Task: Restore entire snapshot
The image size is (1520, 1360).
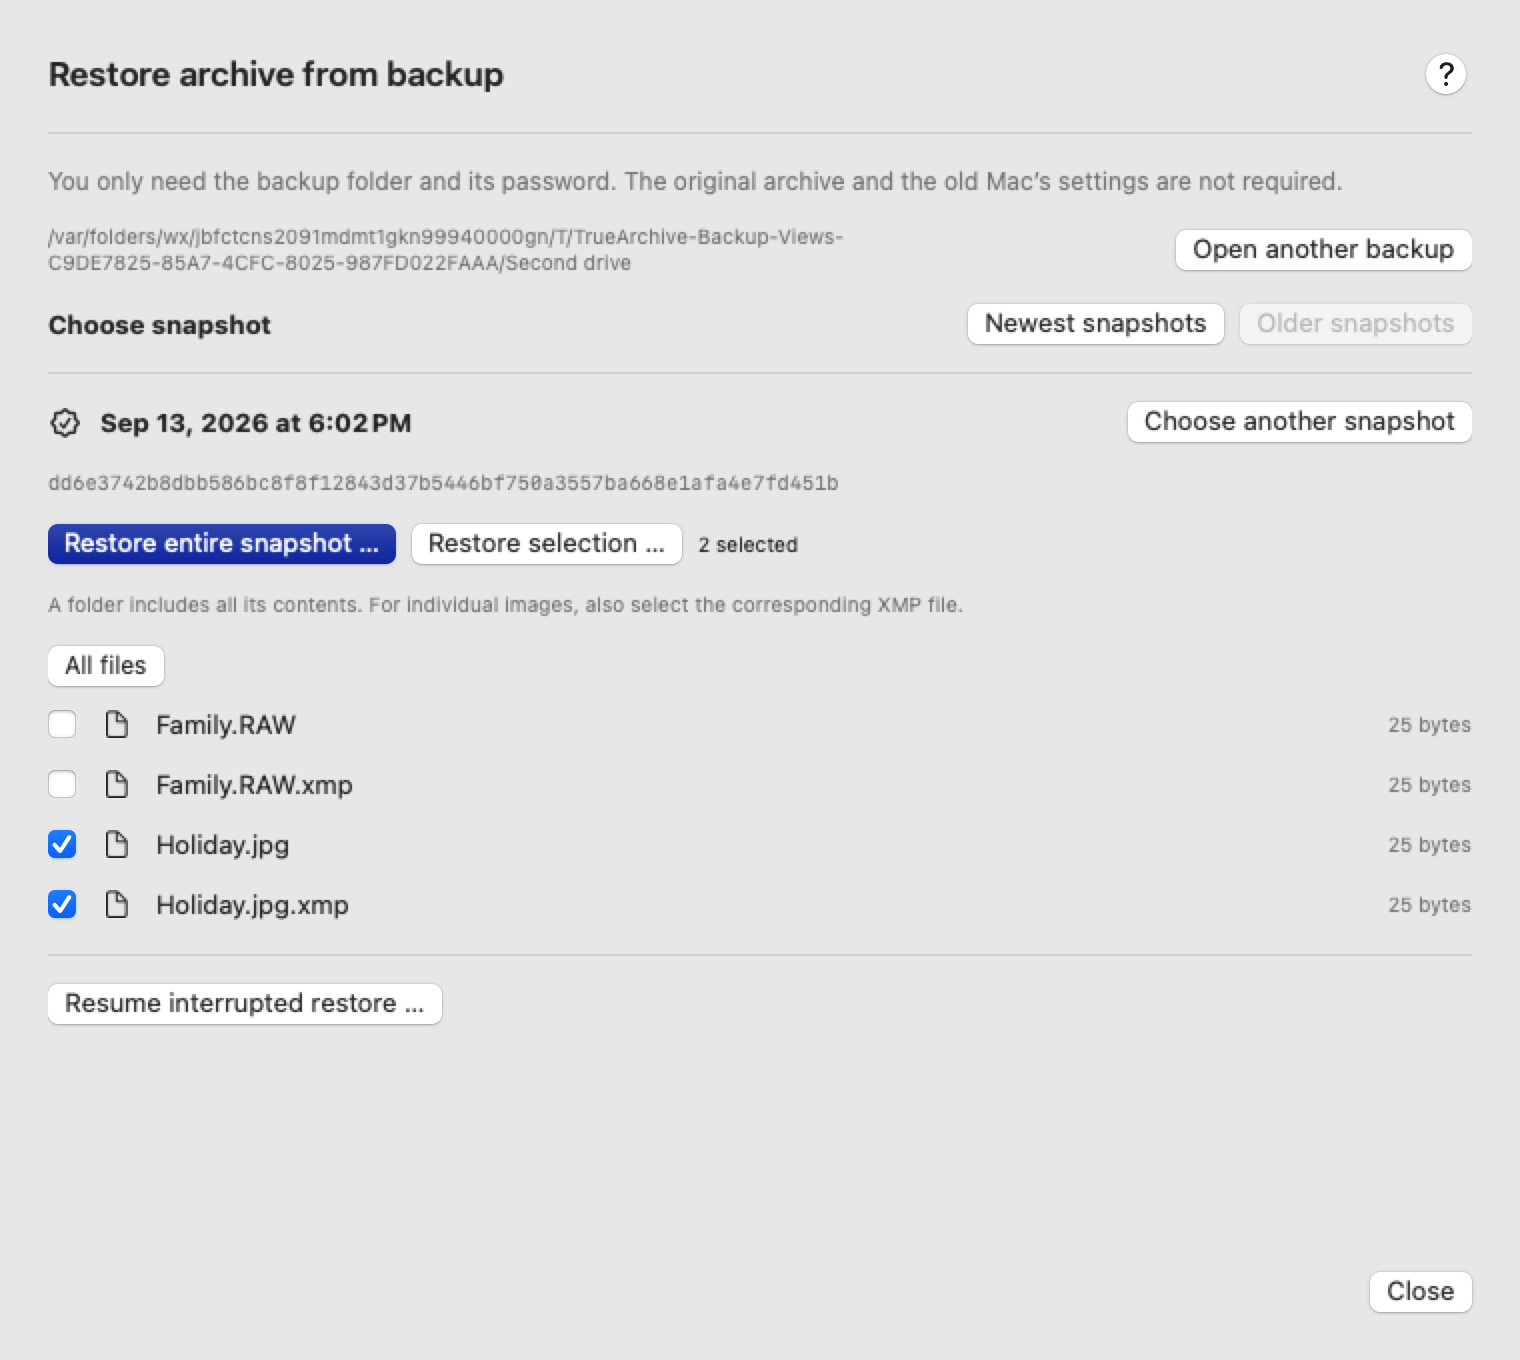Action: click(x=222, y=544)
